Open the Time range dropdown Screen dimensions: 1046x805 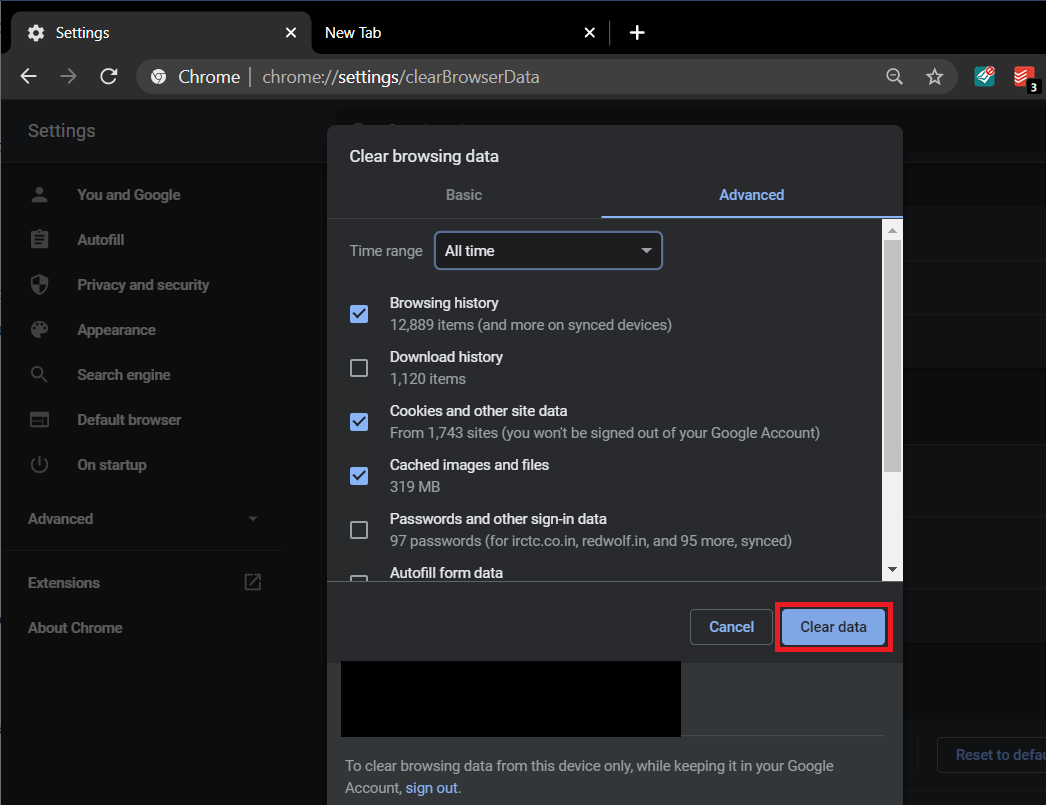coord(548,251)
